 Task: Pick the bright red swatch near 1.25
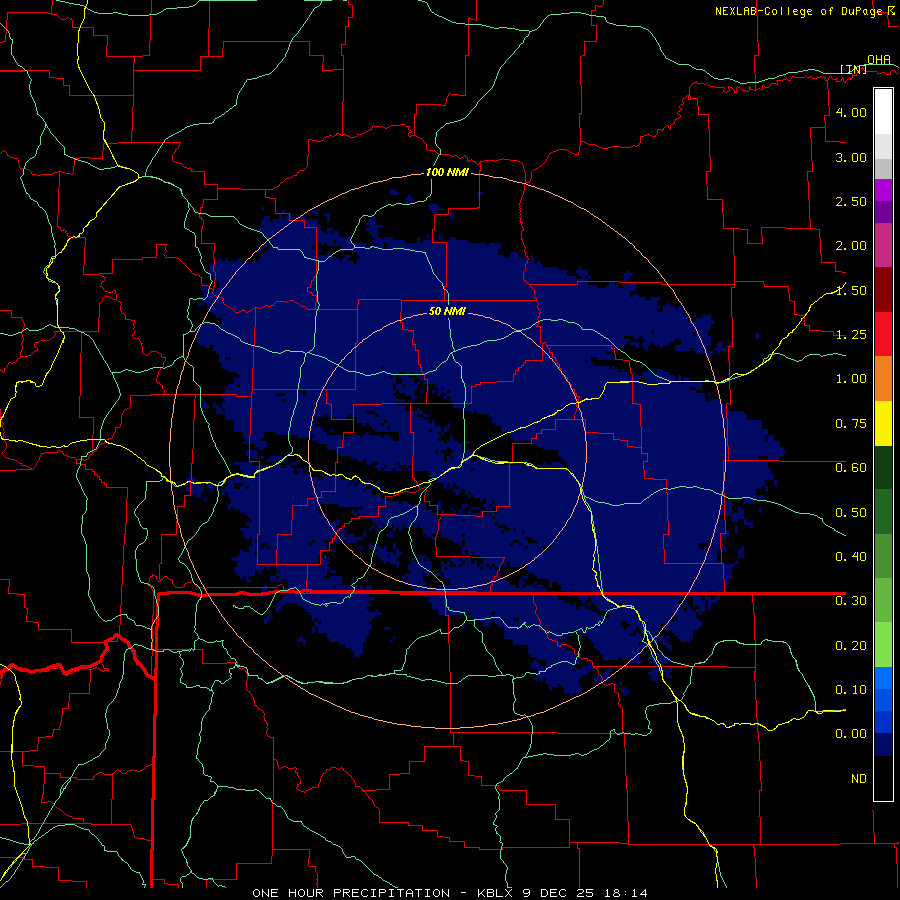[x=883, y=334]
